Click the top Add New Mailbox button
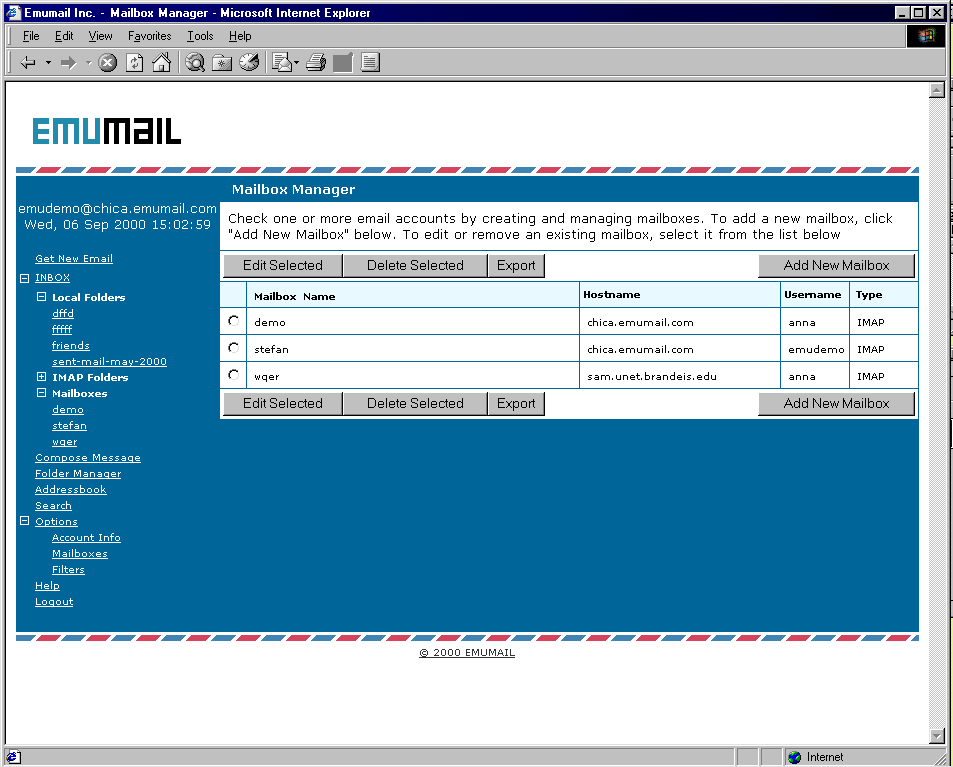Screen dimensions: 953x767 tap(836, 265)
